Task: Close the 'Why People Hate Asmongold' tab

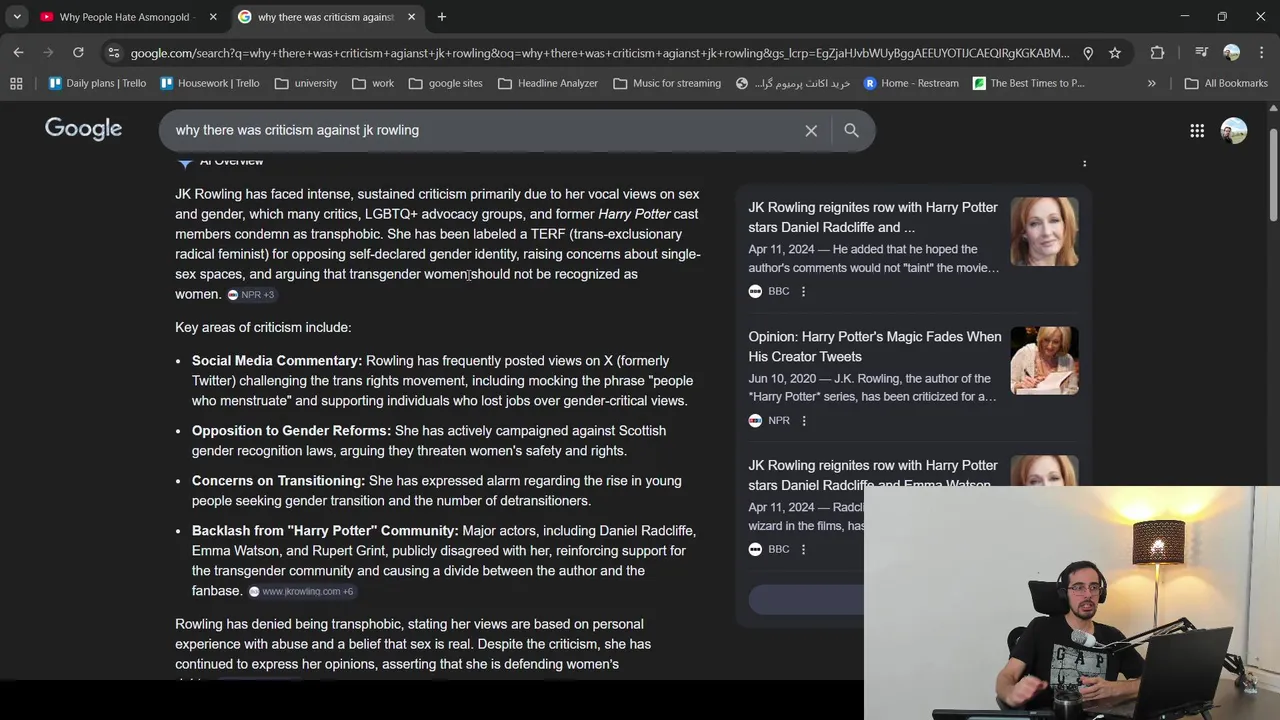Action: (212, 17)
